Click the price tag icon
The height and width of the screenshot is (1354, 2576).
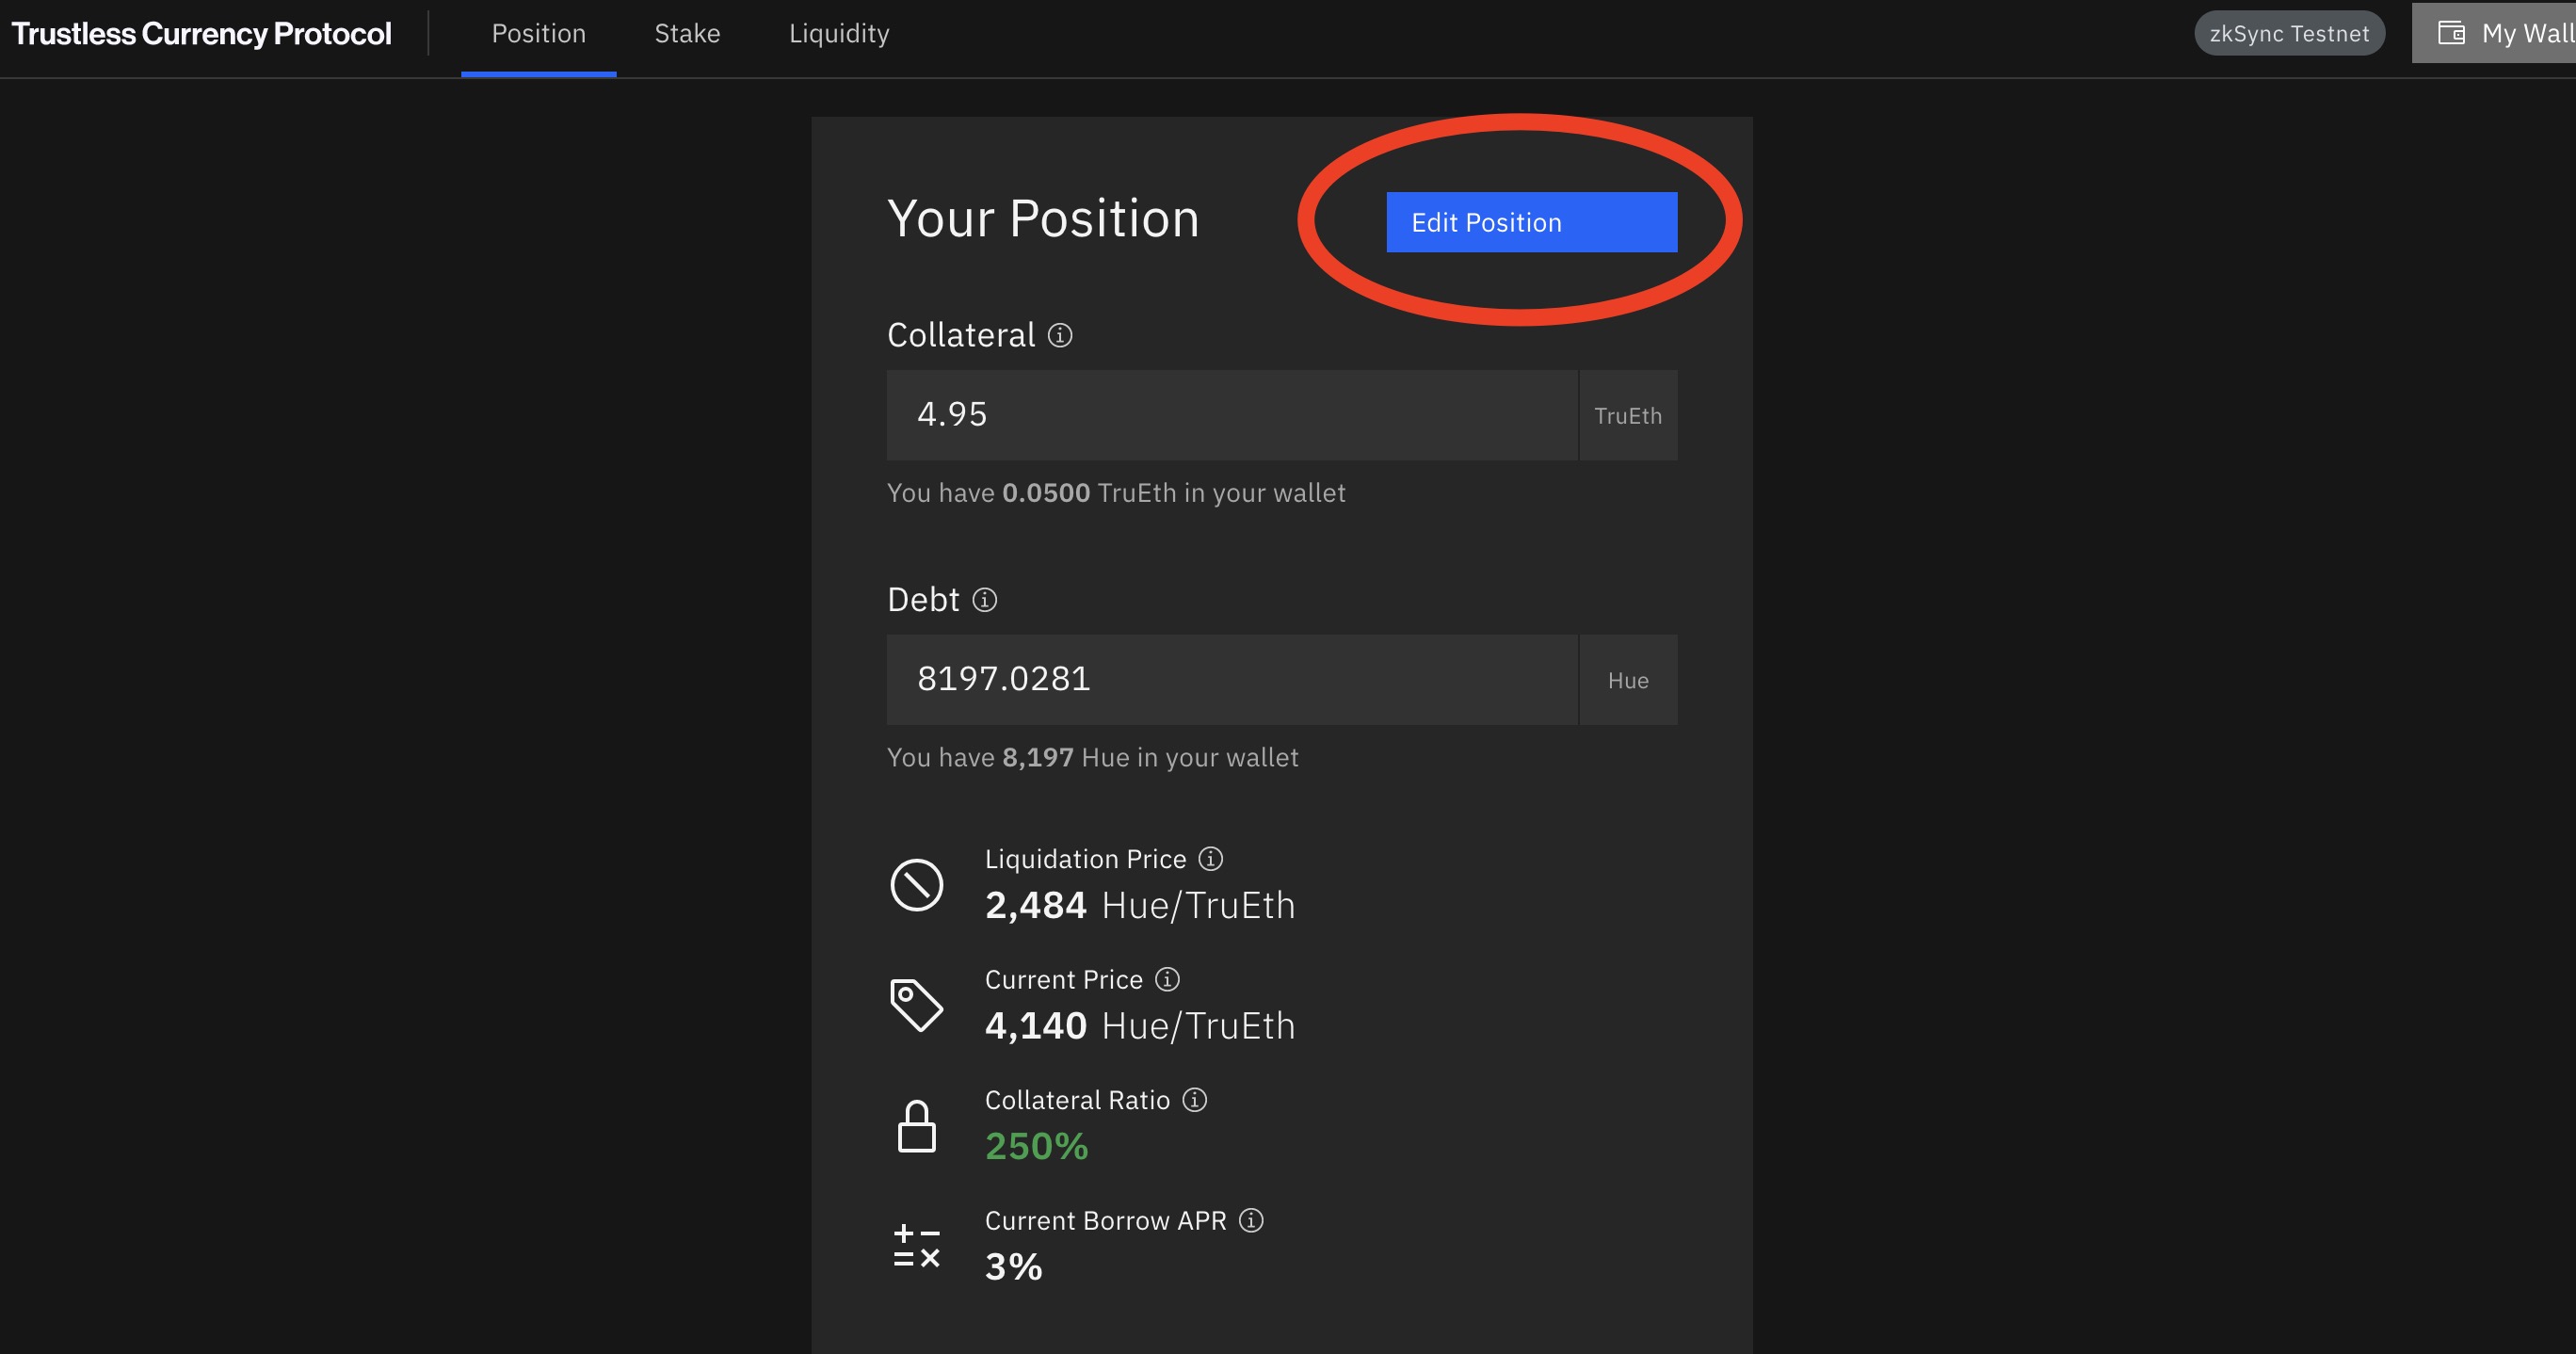(916, 1004)
